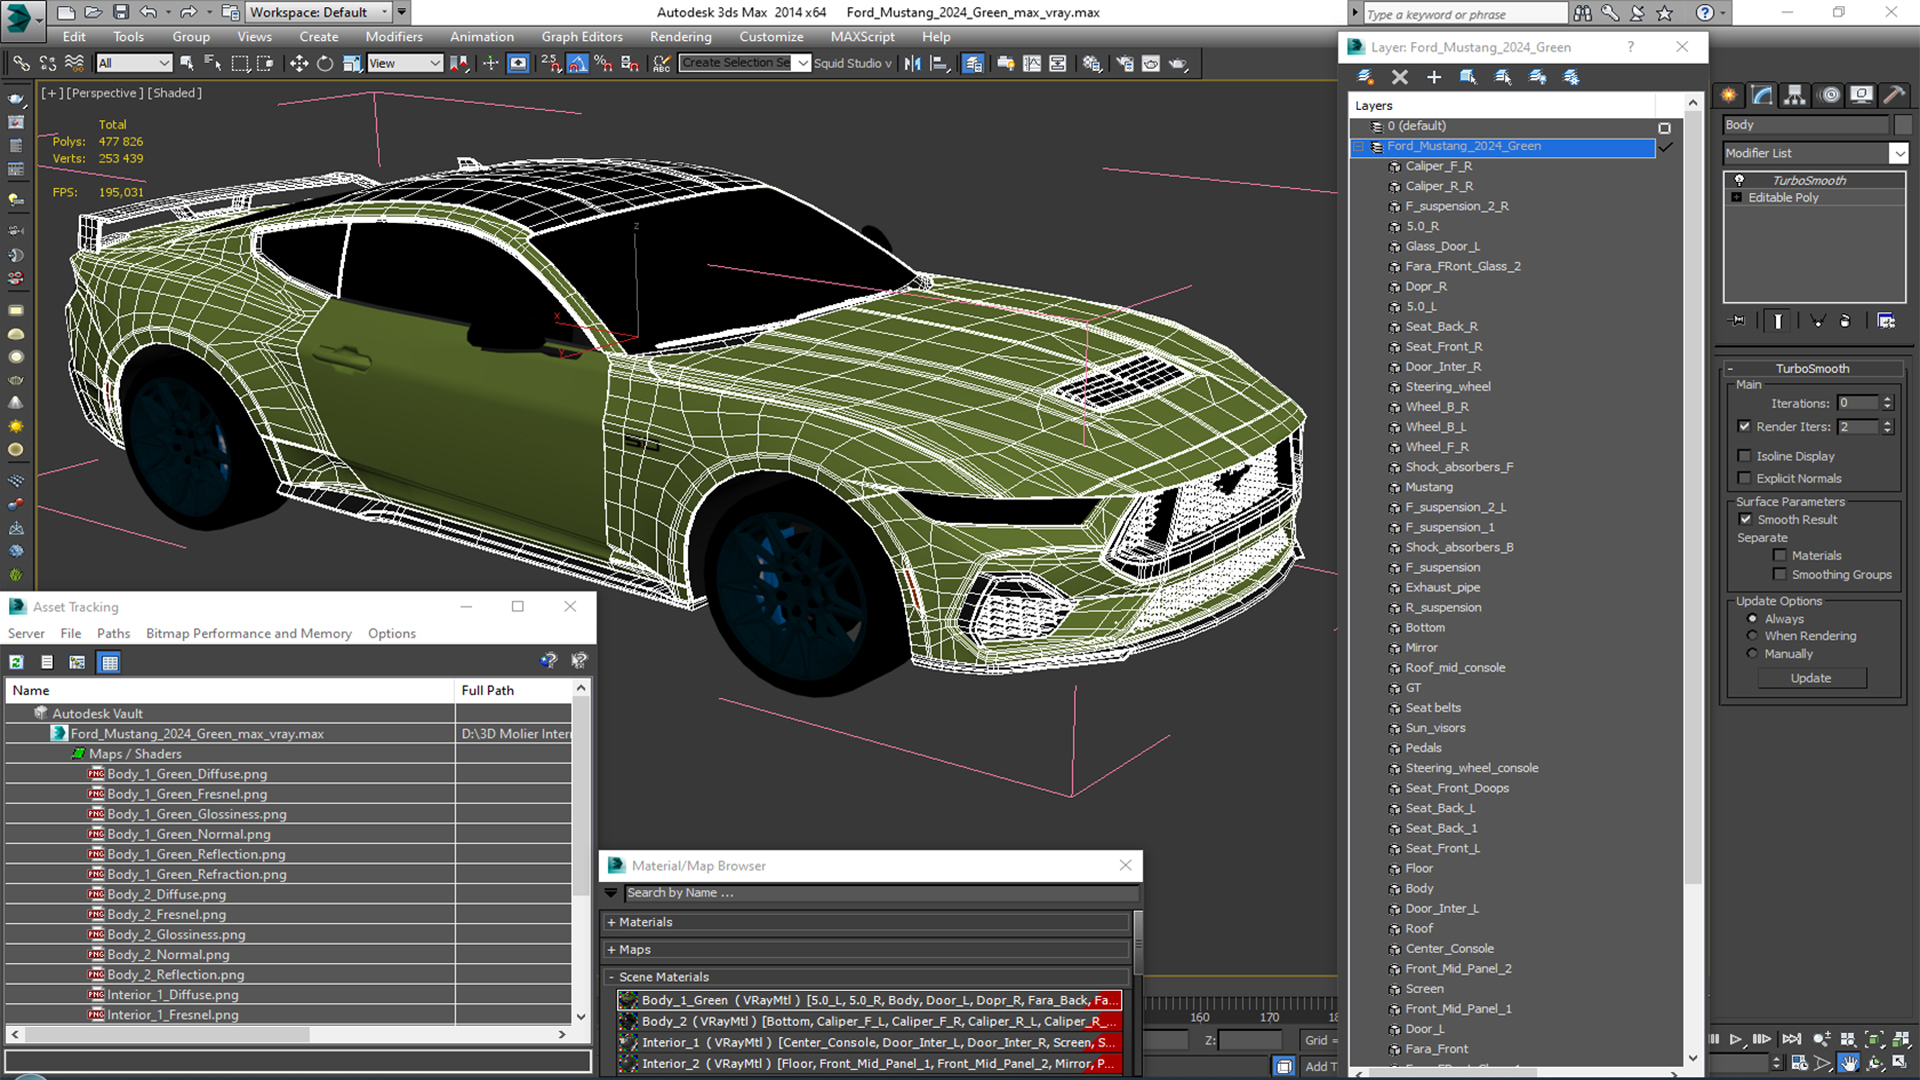Viewport: 1920px width, 1080px height.
Task: Open the Hierarchy command panel tab
Action: pyautogui.click(x=1795, y=95)
